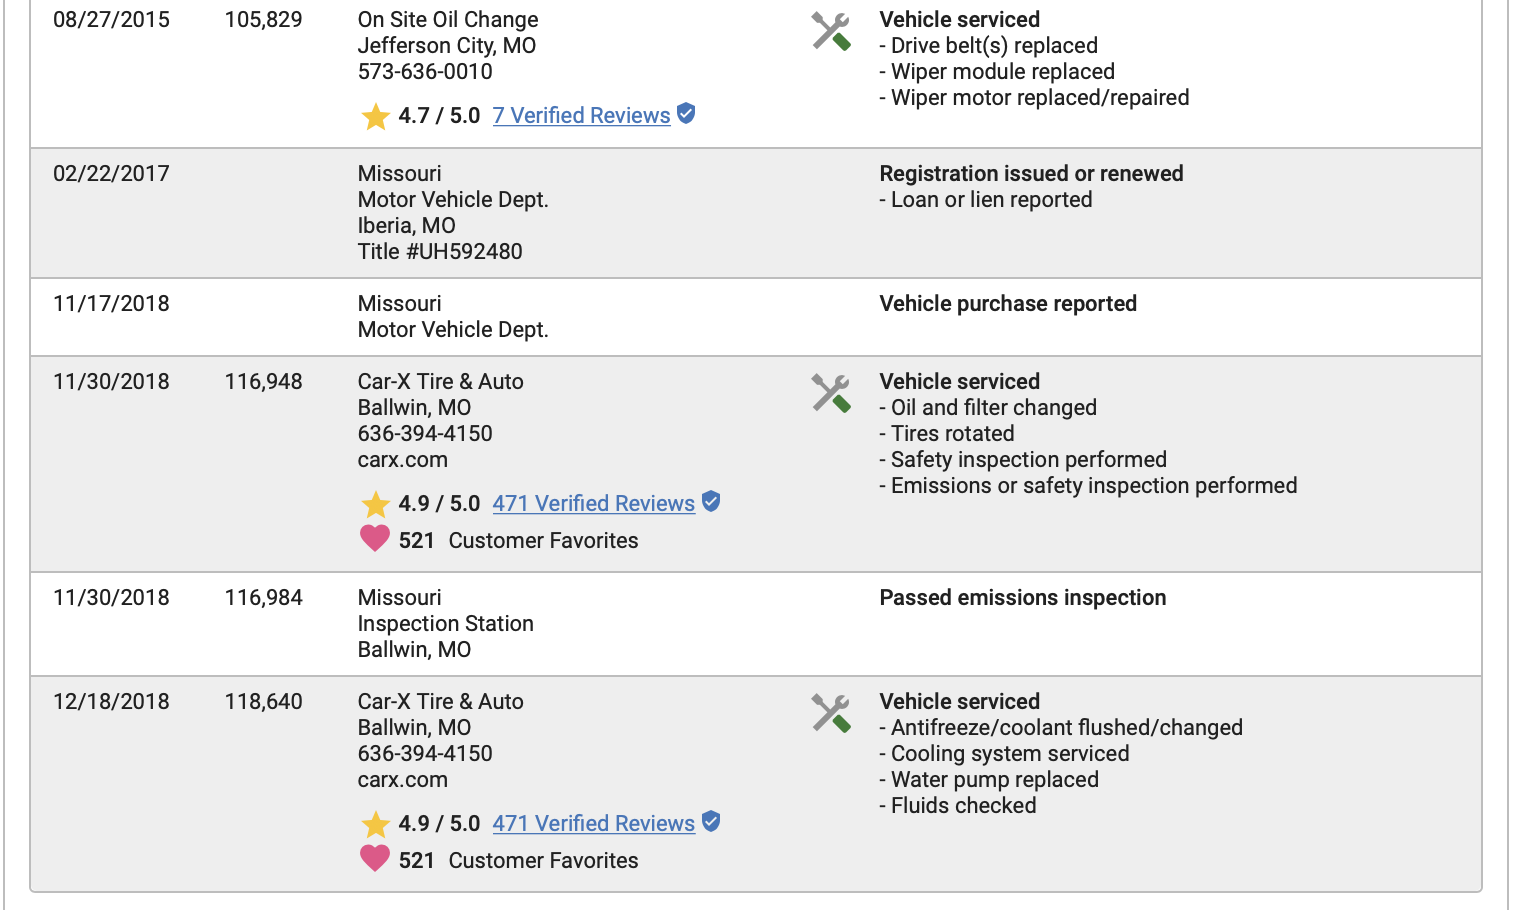
Task: Click star icon beside 4.7 / 5.0 rating
Action: pos(376,117)
